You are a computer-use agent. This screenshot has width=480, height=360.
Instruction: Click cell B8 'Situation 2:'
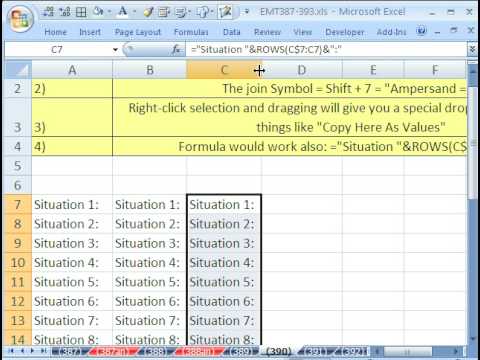click(150, 224)
